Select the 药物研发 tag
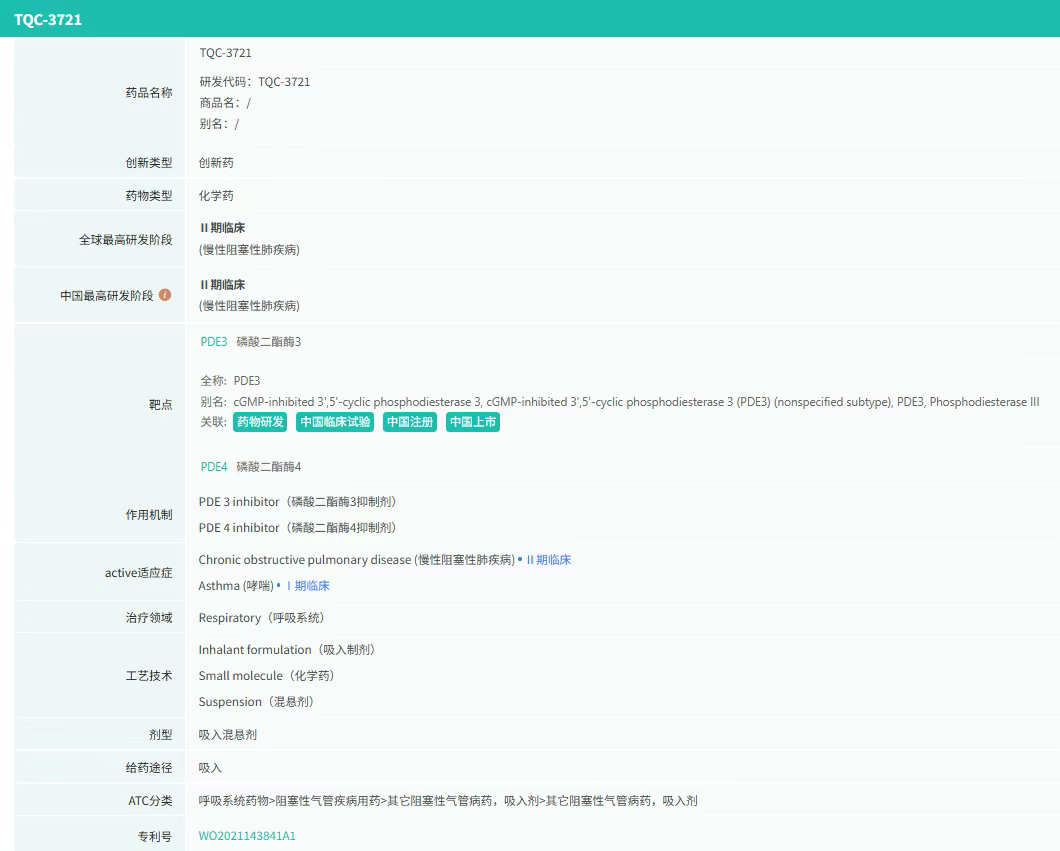Screen dimensions: 1060x851 tap(260, 422)
